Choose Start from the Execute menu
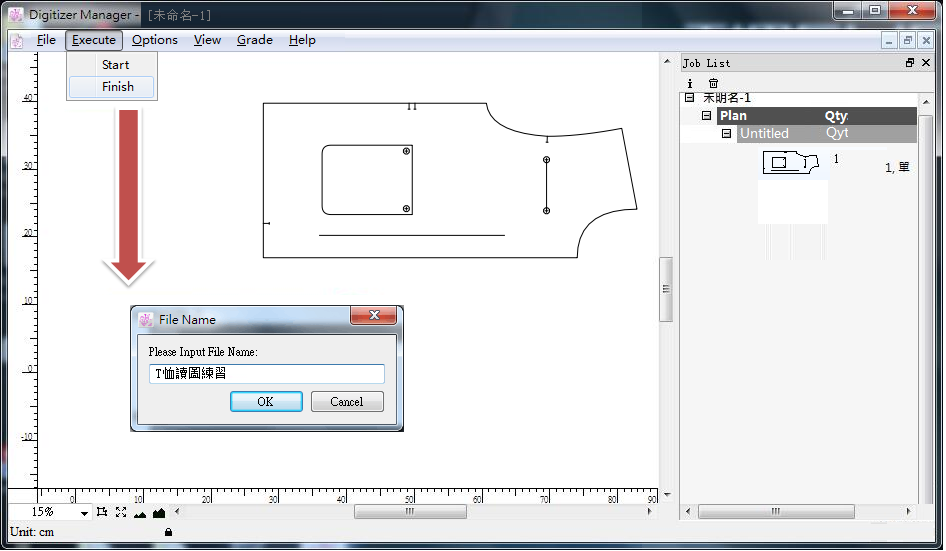This screenshot has width=946, height=551. coord(115,65)
